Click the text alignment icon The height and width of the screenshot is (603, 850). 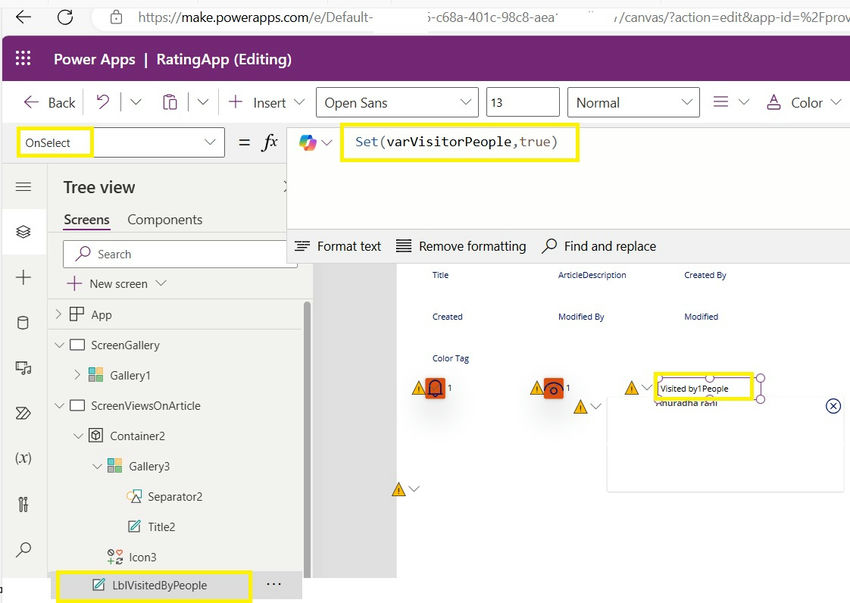[720, 102]
